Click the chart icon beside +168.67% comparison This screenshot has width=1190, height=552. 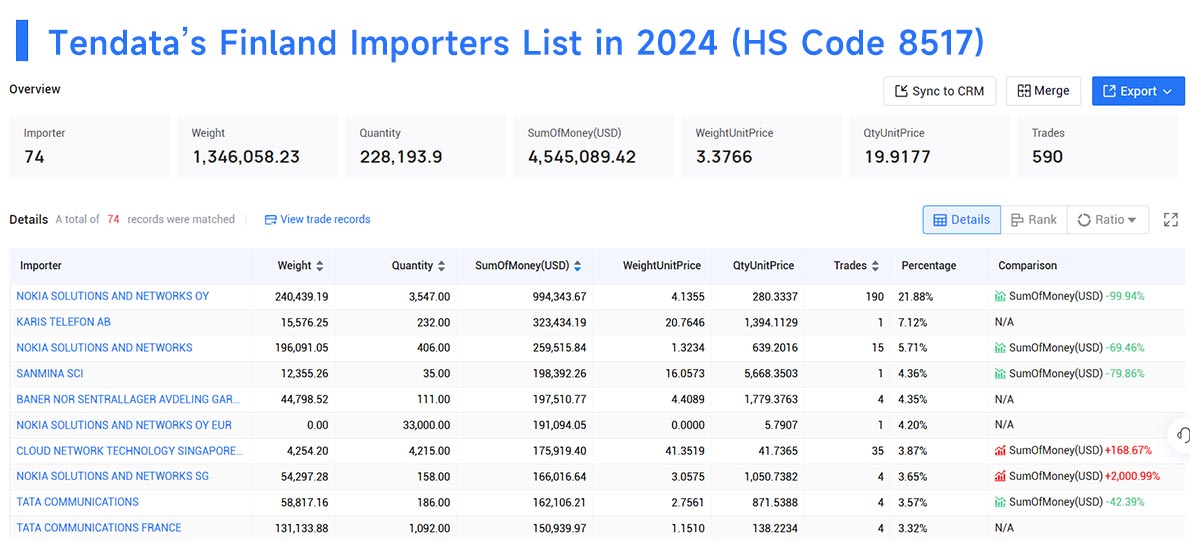pyautogui.click(x=1000, y=450)
